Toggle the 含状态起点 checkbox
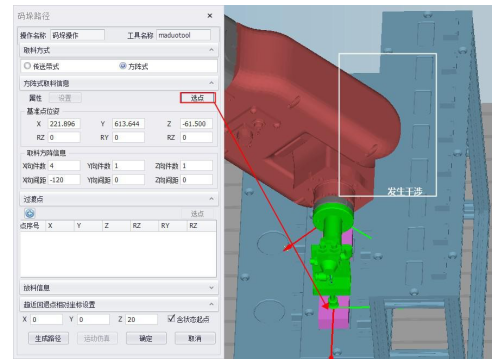Viewport: 498px width, 363px height. 171,319
